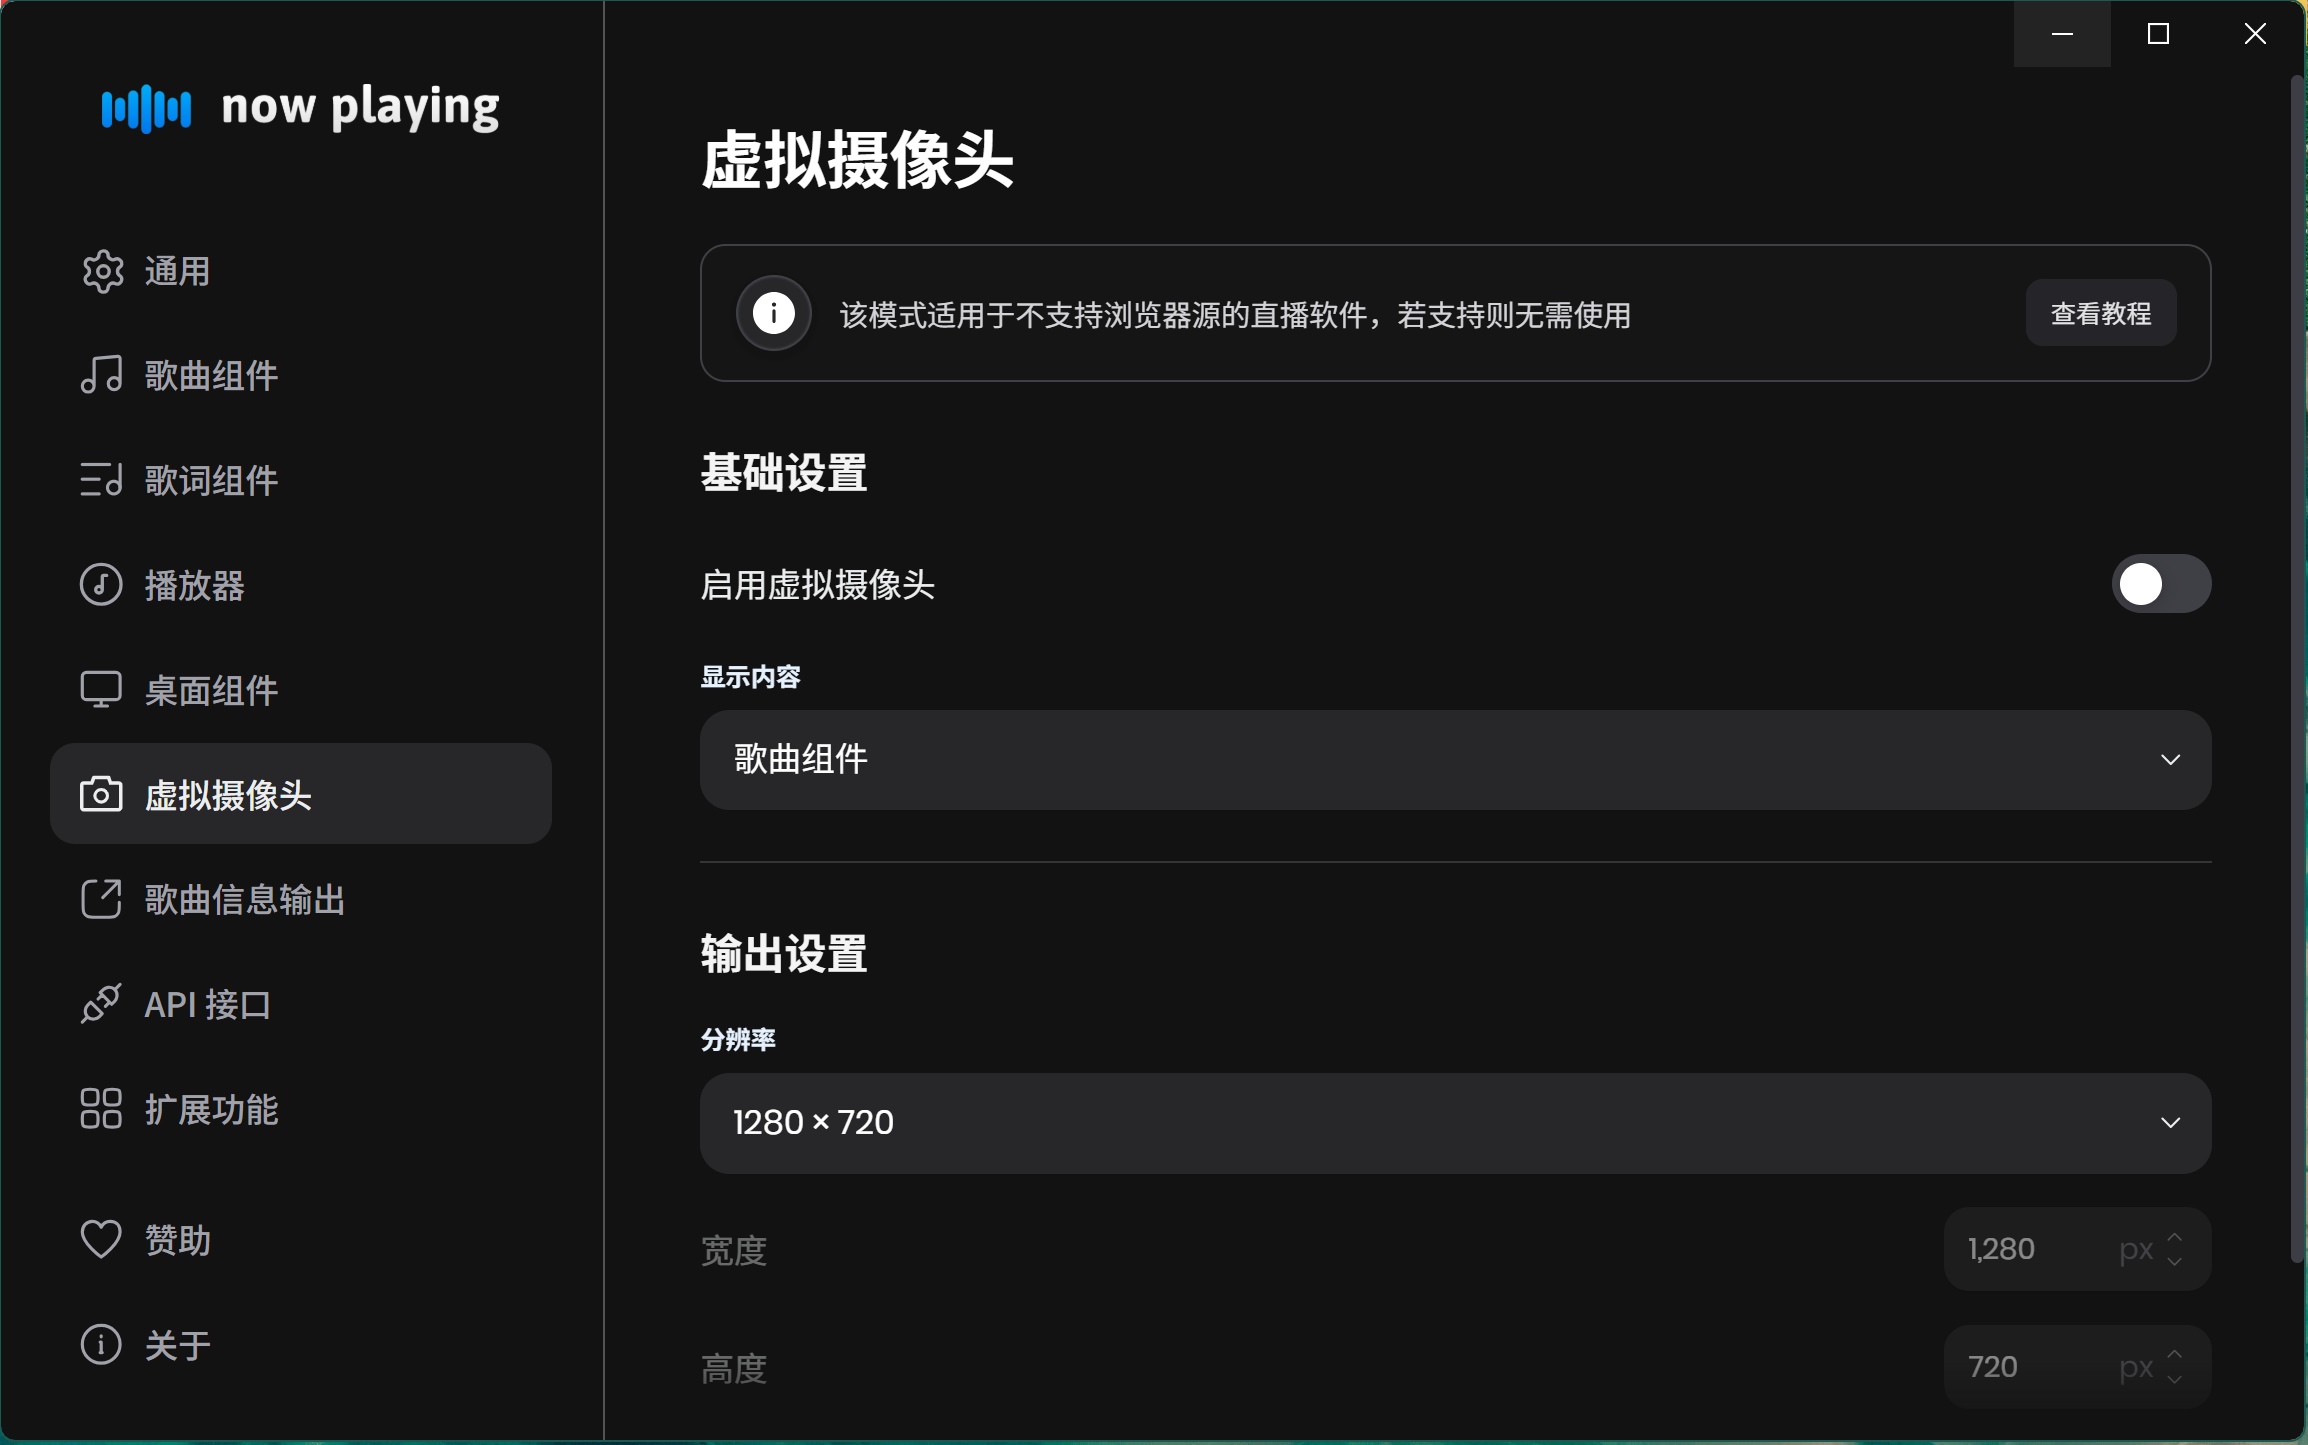Click the circular note icon for 播放器
The image size is (2308, 1445).
102,585
